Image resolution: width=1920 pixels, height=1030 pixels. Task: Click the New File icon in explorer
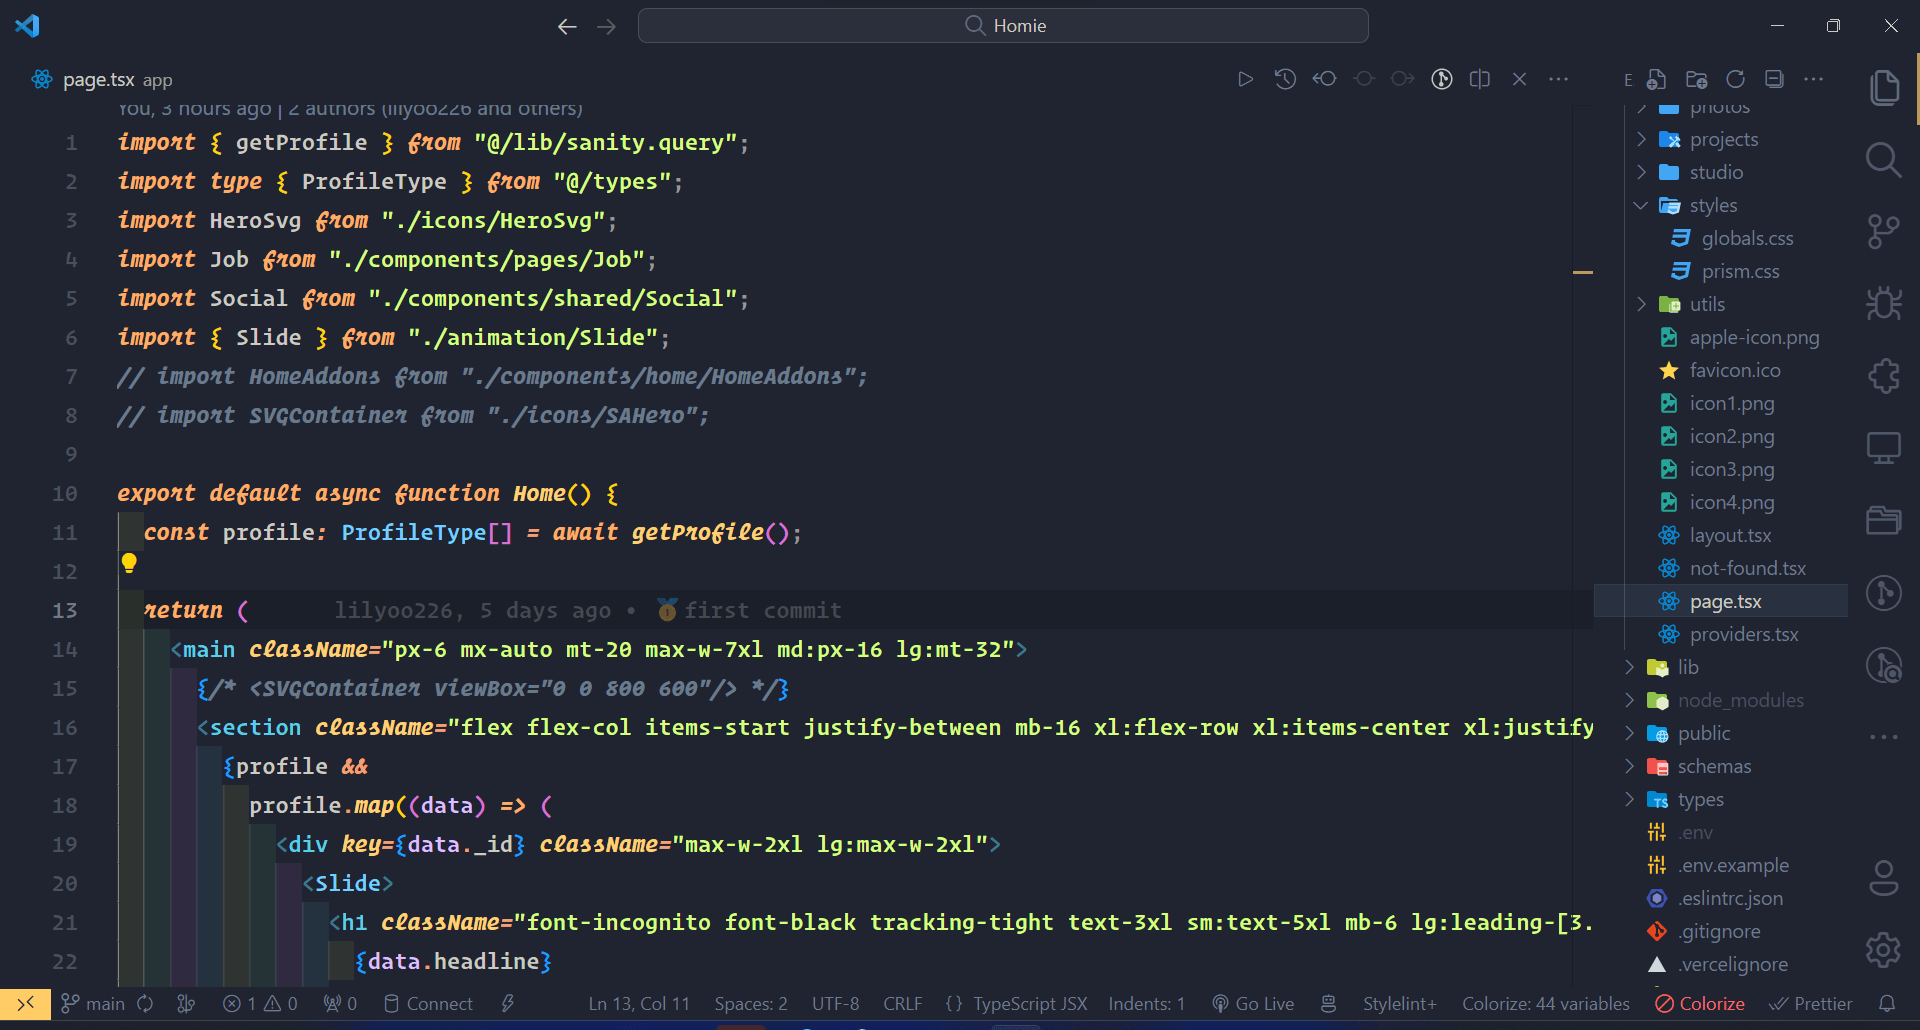(x=1657, y=79)
